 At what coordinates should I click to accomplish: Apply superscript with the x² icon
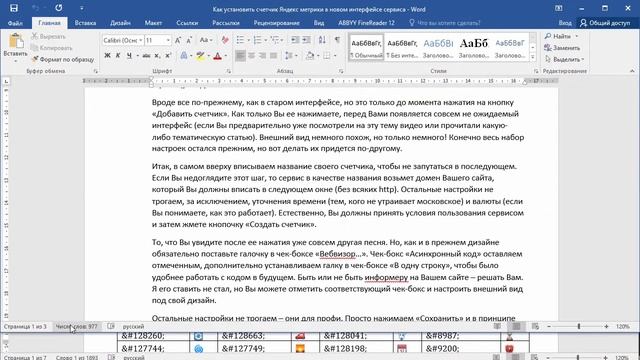point(168,56)
